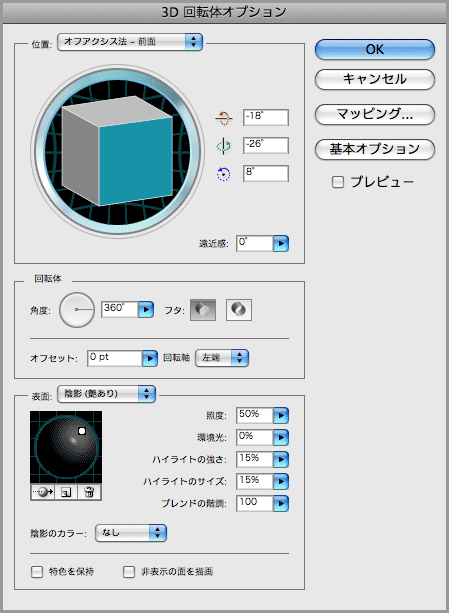The width and height of the screenshot is (449, 613).
Task: Click the 環境光 field showing 0%
Action: (254, 437)
